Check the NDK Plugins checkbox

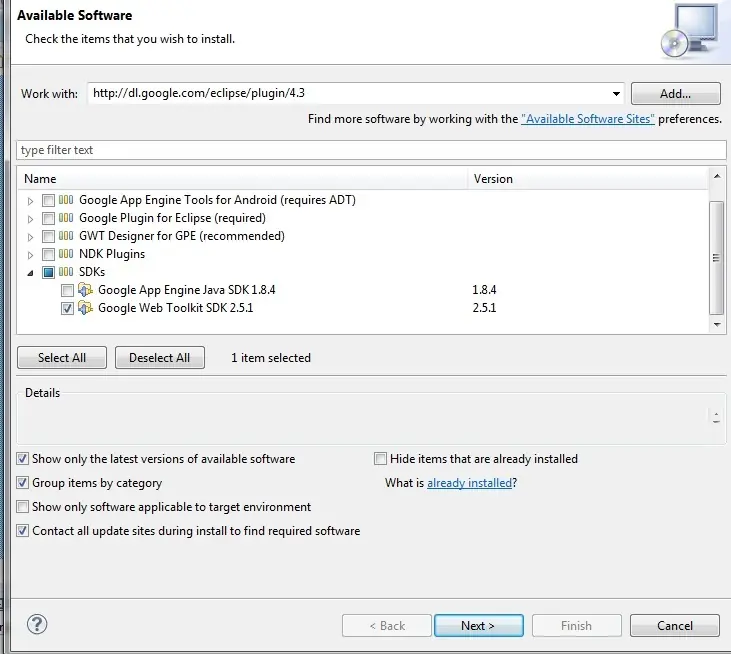click(x=48, y=254)
